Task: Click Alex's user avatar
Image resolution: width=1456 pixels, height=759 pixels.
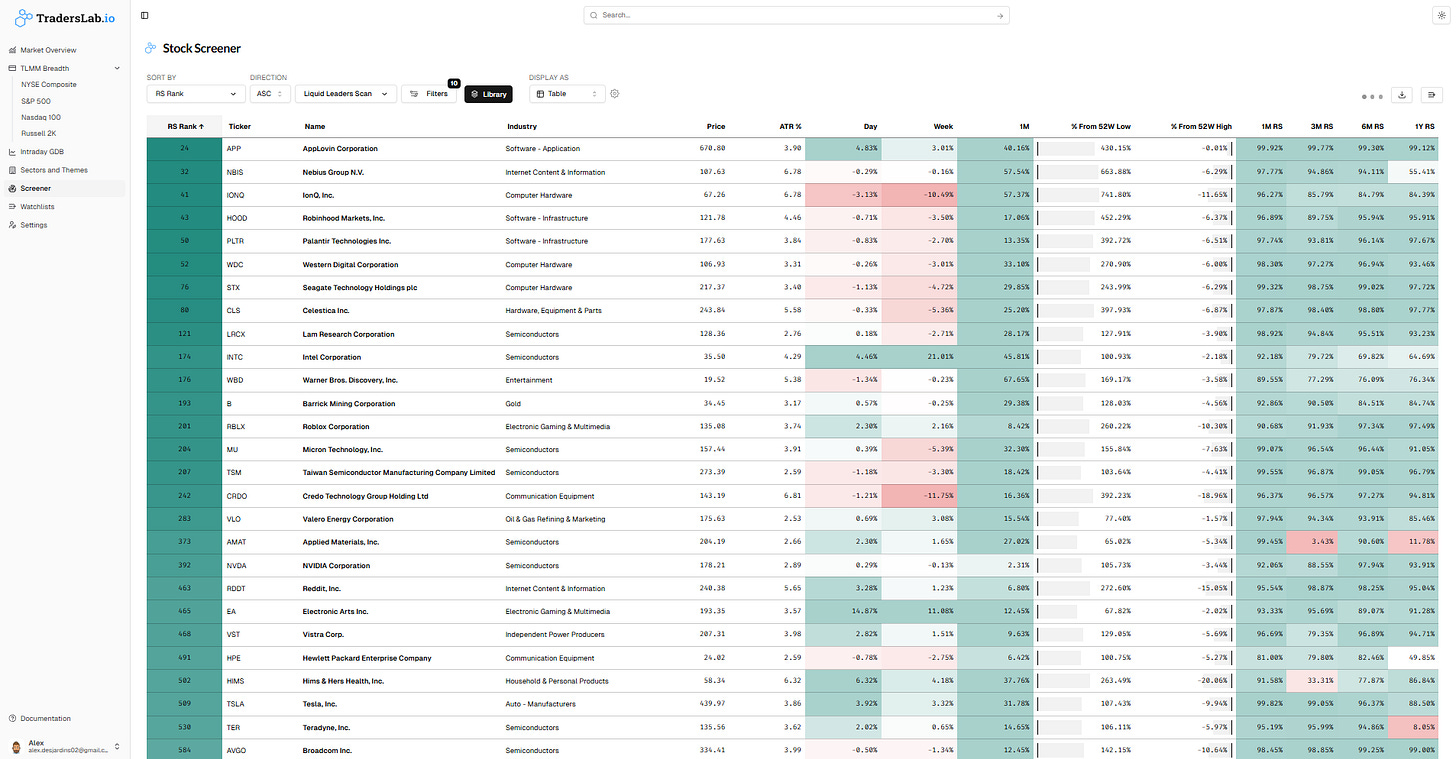Action: [x=16, y=746]
